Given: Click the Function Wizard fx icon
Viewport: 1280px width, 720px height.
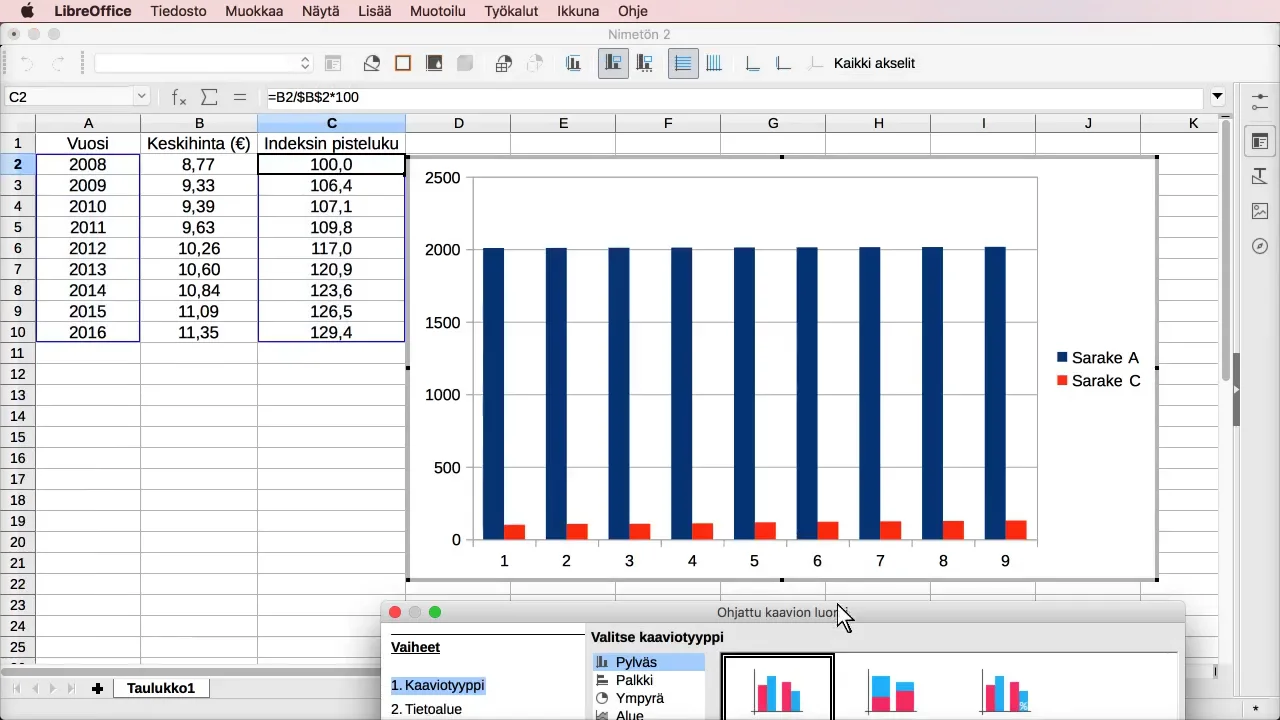Looking at the screenshot, I should click(179, 97).
